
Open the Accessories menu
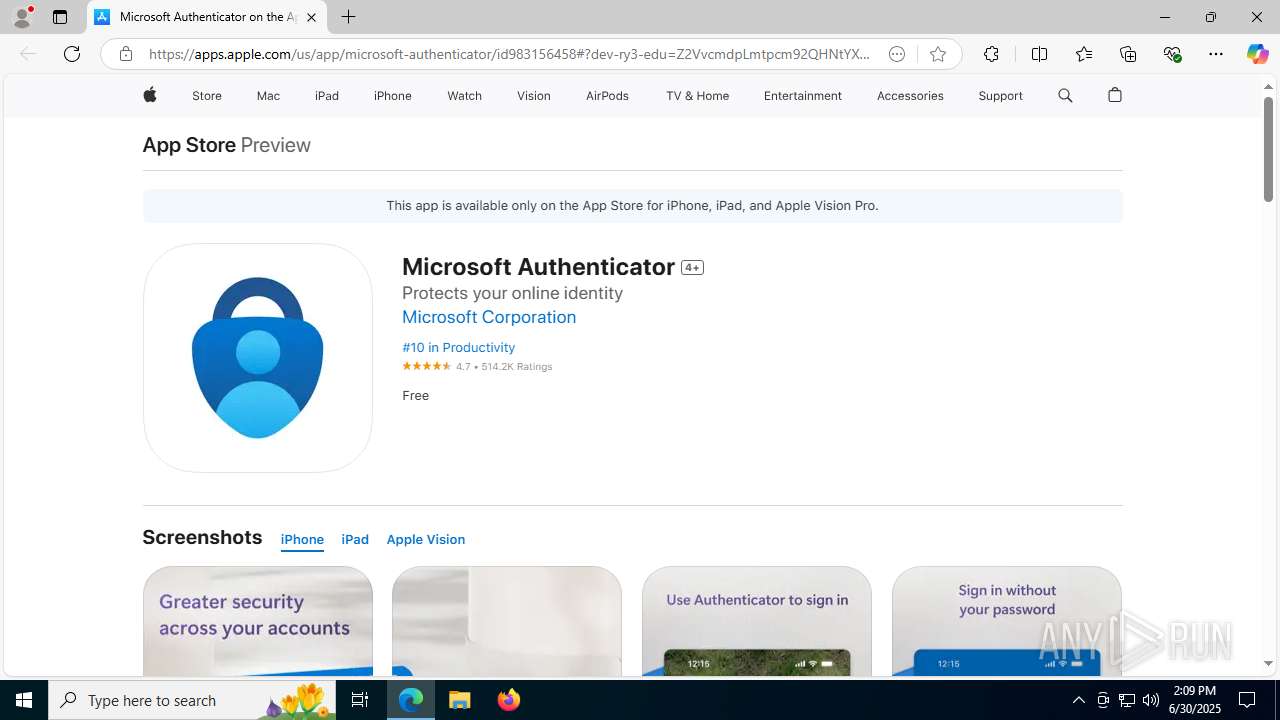pyautogui.click(x=910, y=96)
